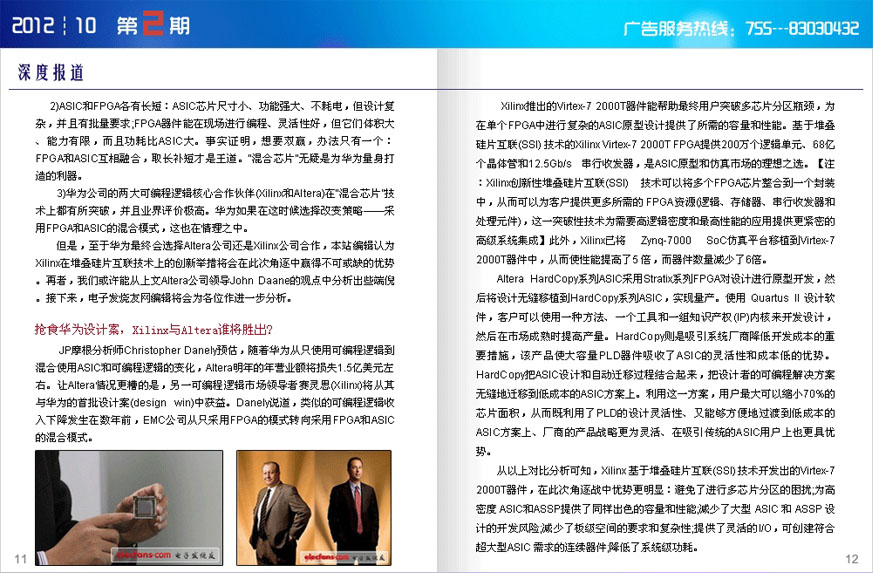Click the text 'Zynq-7000' on the right page
873x573 pixels.
tap(665, 241)
